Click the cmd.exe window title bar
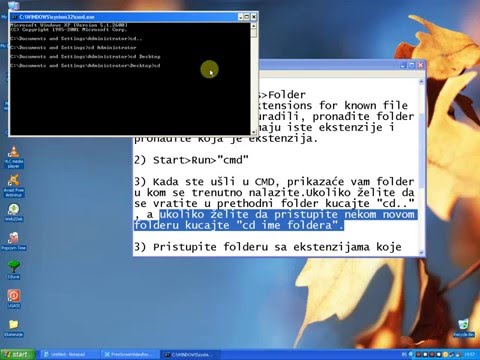Screen dimensions: 480x360 (127, 17)
